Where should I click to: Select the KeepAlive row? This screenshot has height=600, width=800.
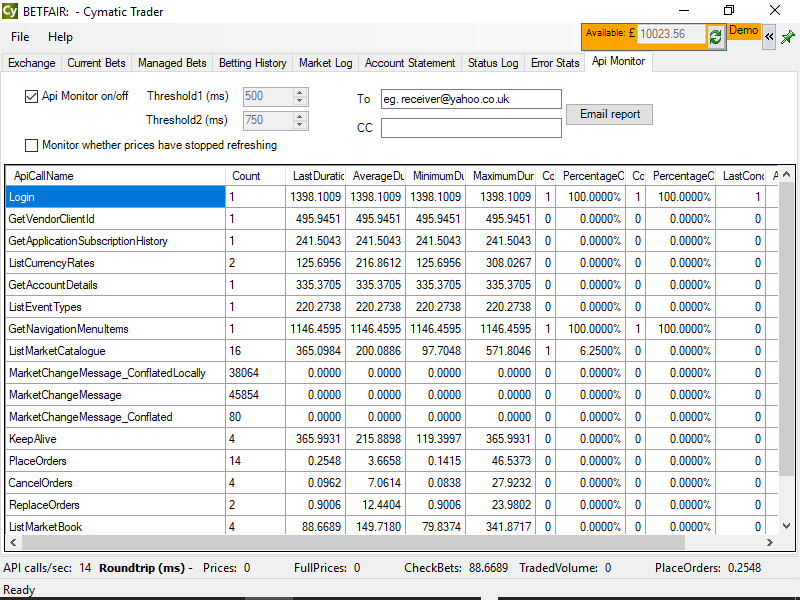[x=392, y=439]
